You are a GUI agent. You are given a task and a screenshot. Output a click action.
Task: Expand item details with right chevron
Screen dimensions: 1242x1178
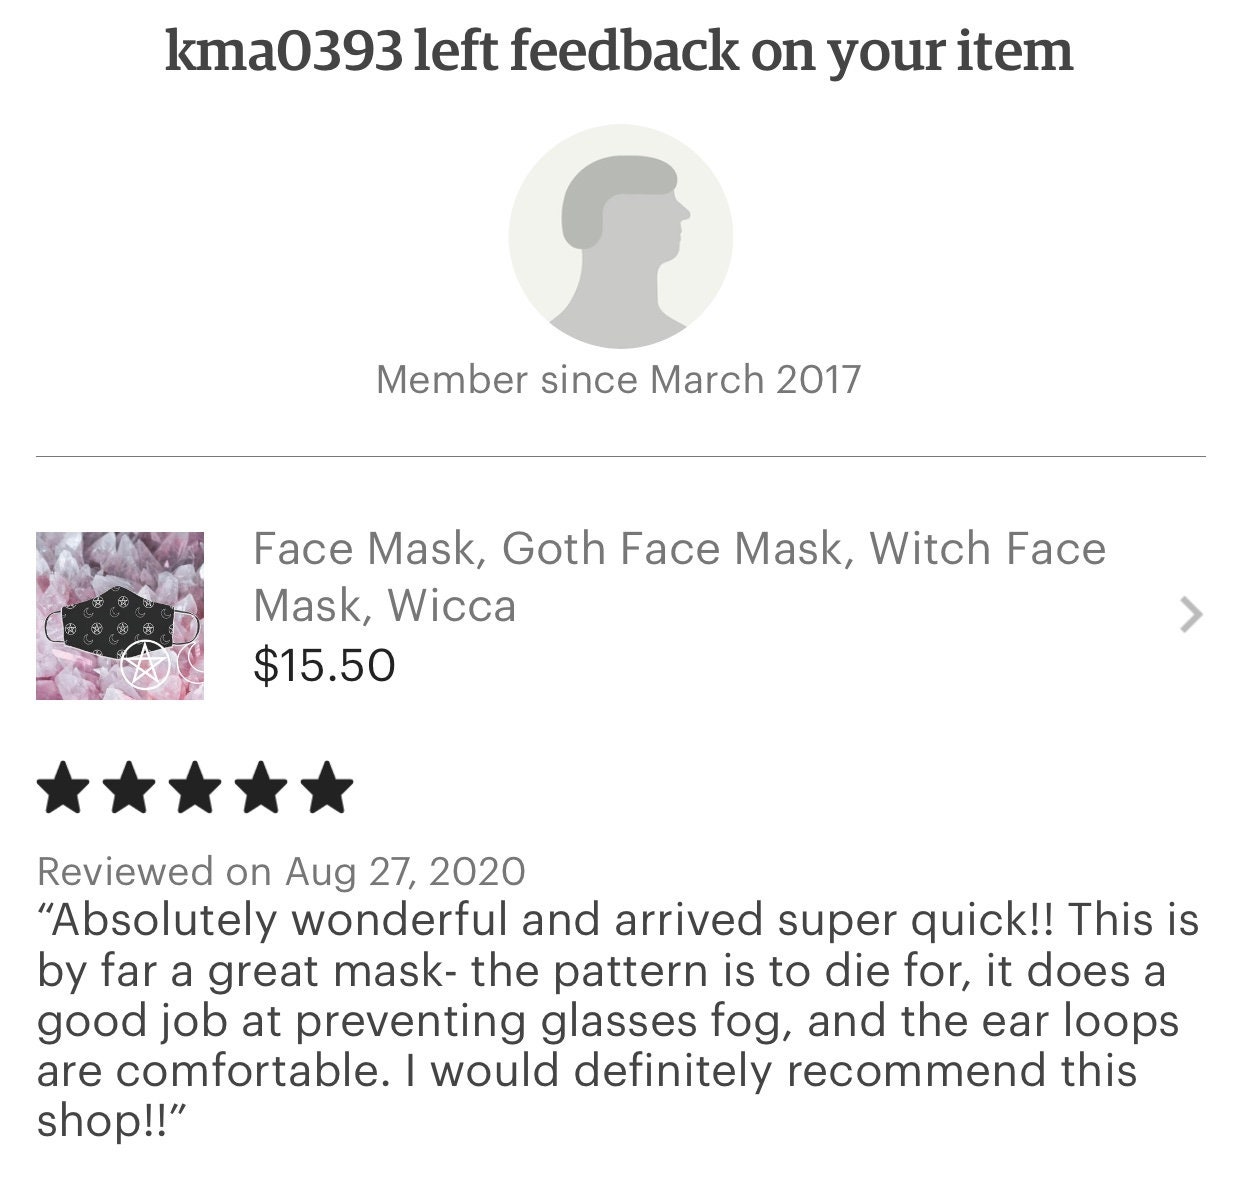(x=1190, y=615)
